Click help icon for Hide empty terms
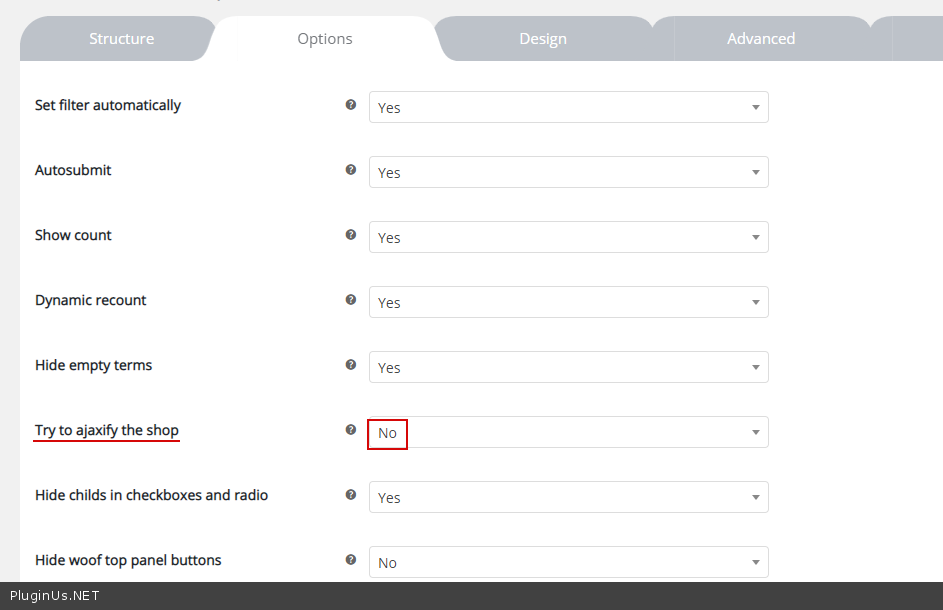Screen dimensions: 943x610 pos(351,364)
